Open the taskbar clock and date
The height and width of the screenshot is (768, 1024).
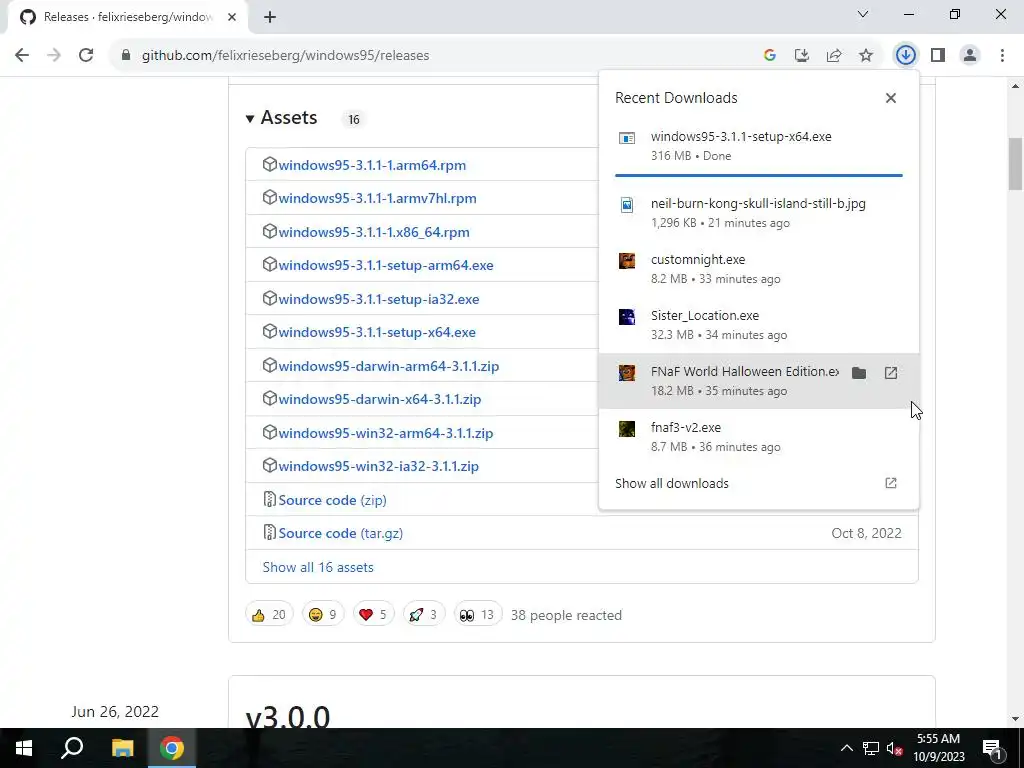[938, 748]
